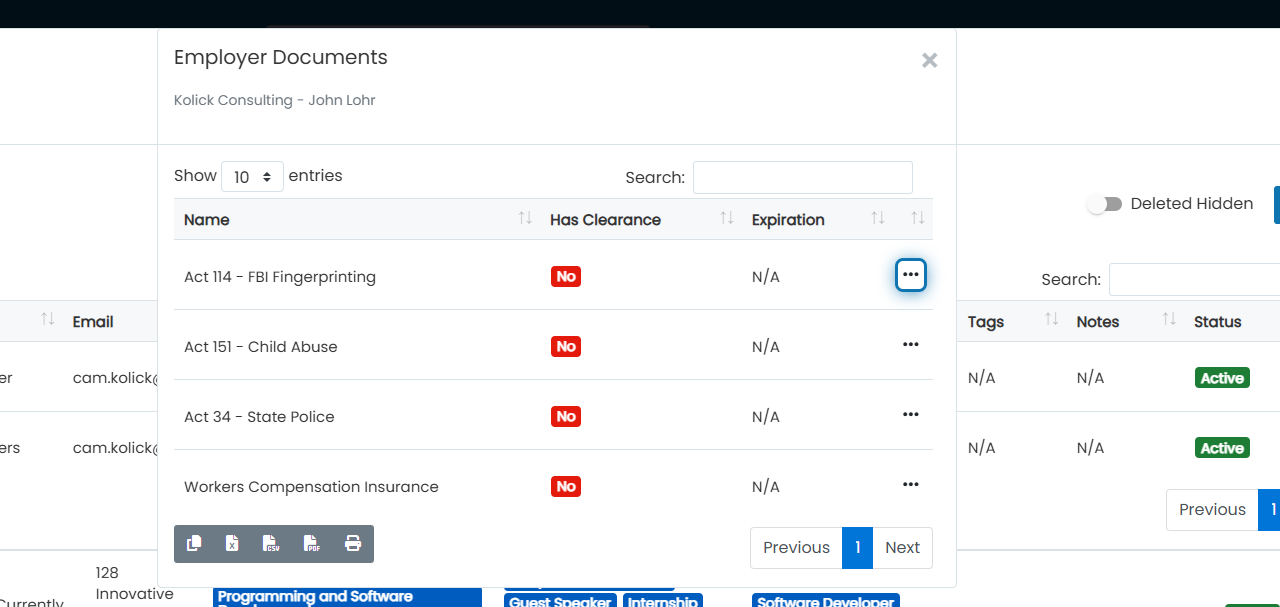Viewport: 1280px width, 607px height.
Task: Select Workers Compensation Insurance name
Action: point(311,487)
